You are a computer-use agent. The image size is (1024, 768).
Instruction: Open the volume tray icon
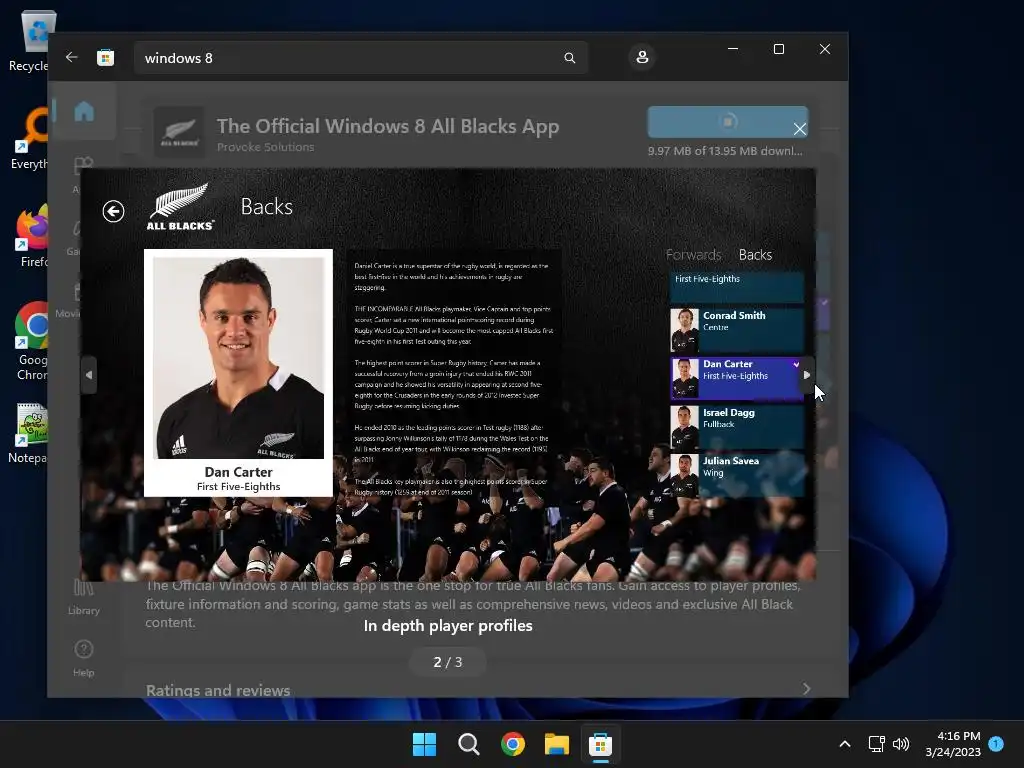901,744
